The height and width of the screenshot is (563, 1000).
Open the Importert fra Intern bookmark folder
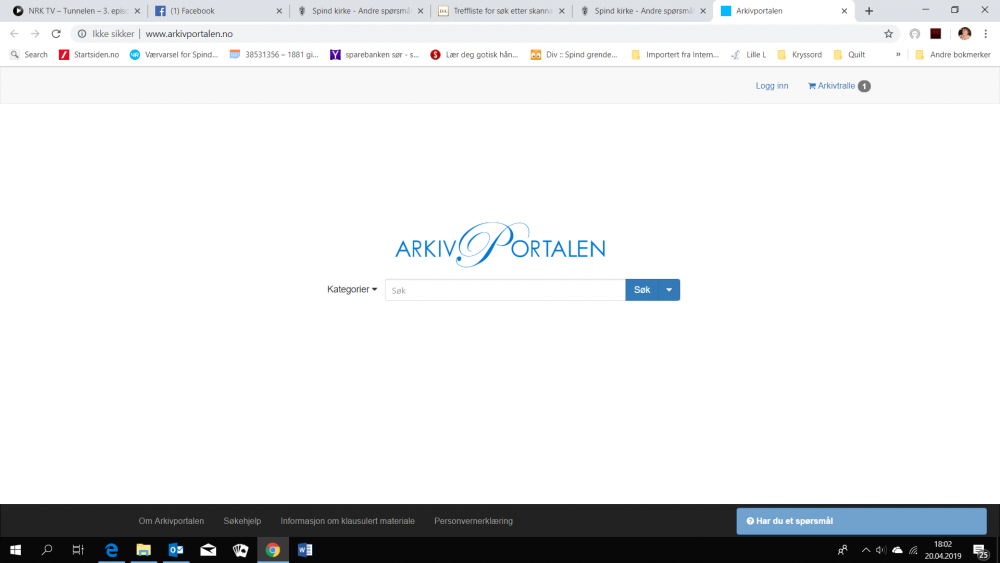point(675,55)
